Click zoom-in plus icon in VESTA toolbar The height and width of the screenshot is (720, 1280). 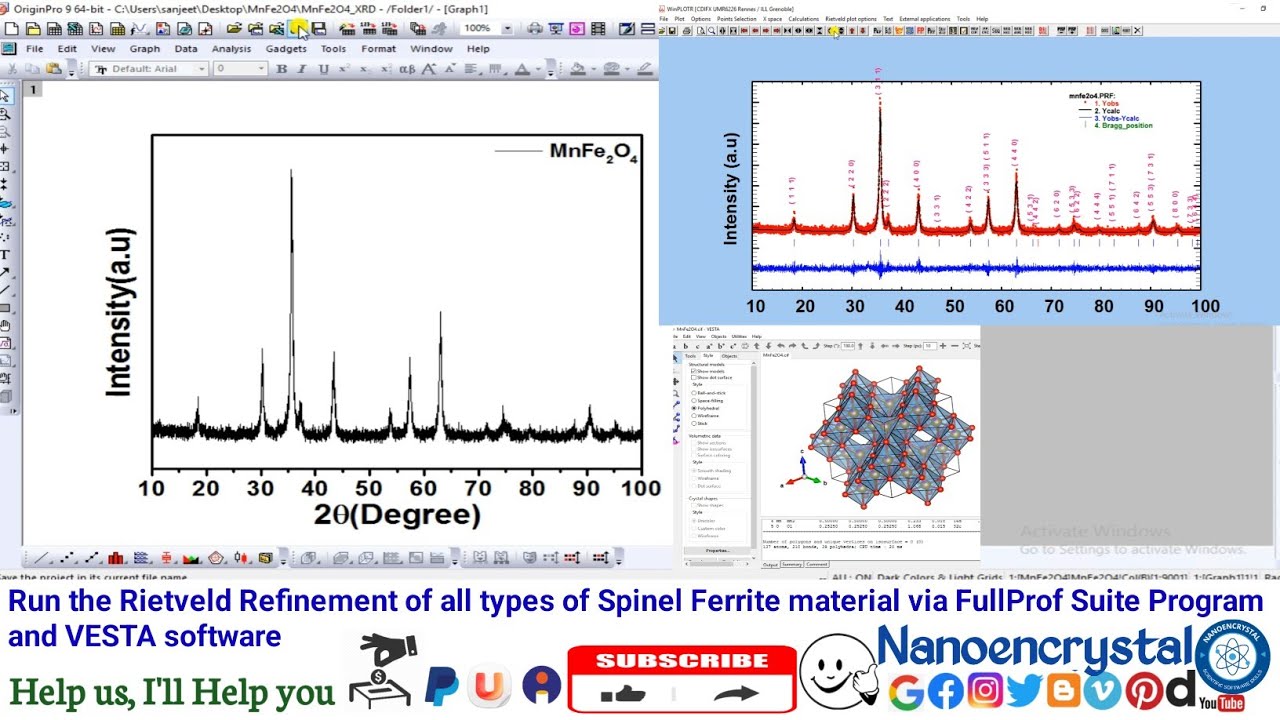[943, 346]
